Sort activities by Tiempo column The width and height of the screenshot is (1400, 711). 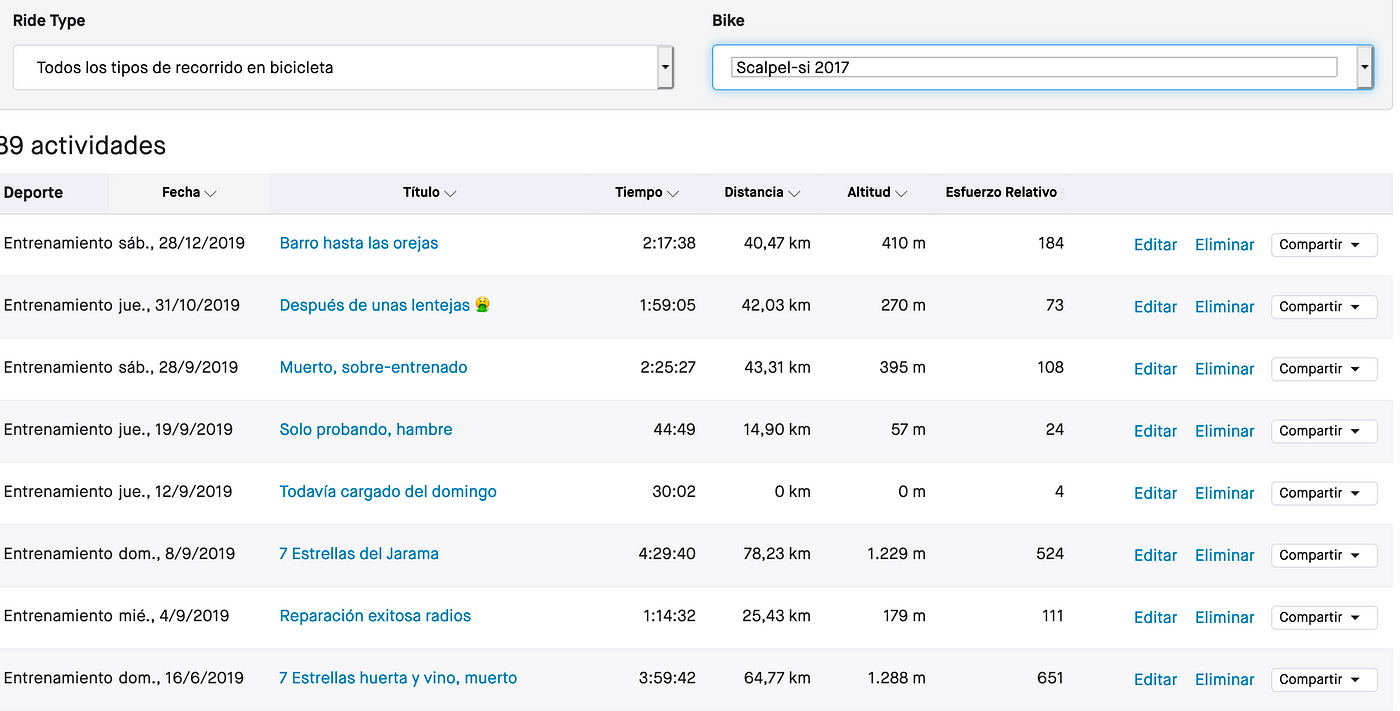647,192
